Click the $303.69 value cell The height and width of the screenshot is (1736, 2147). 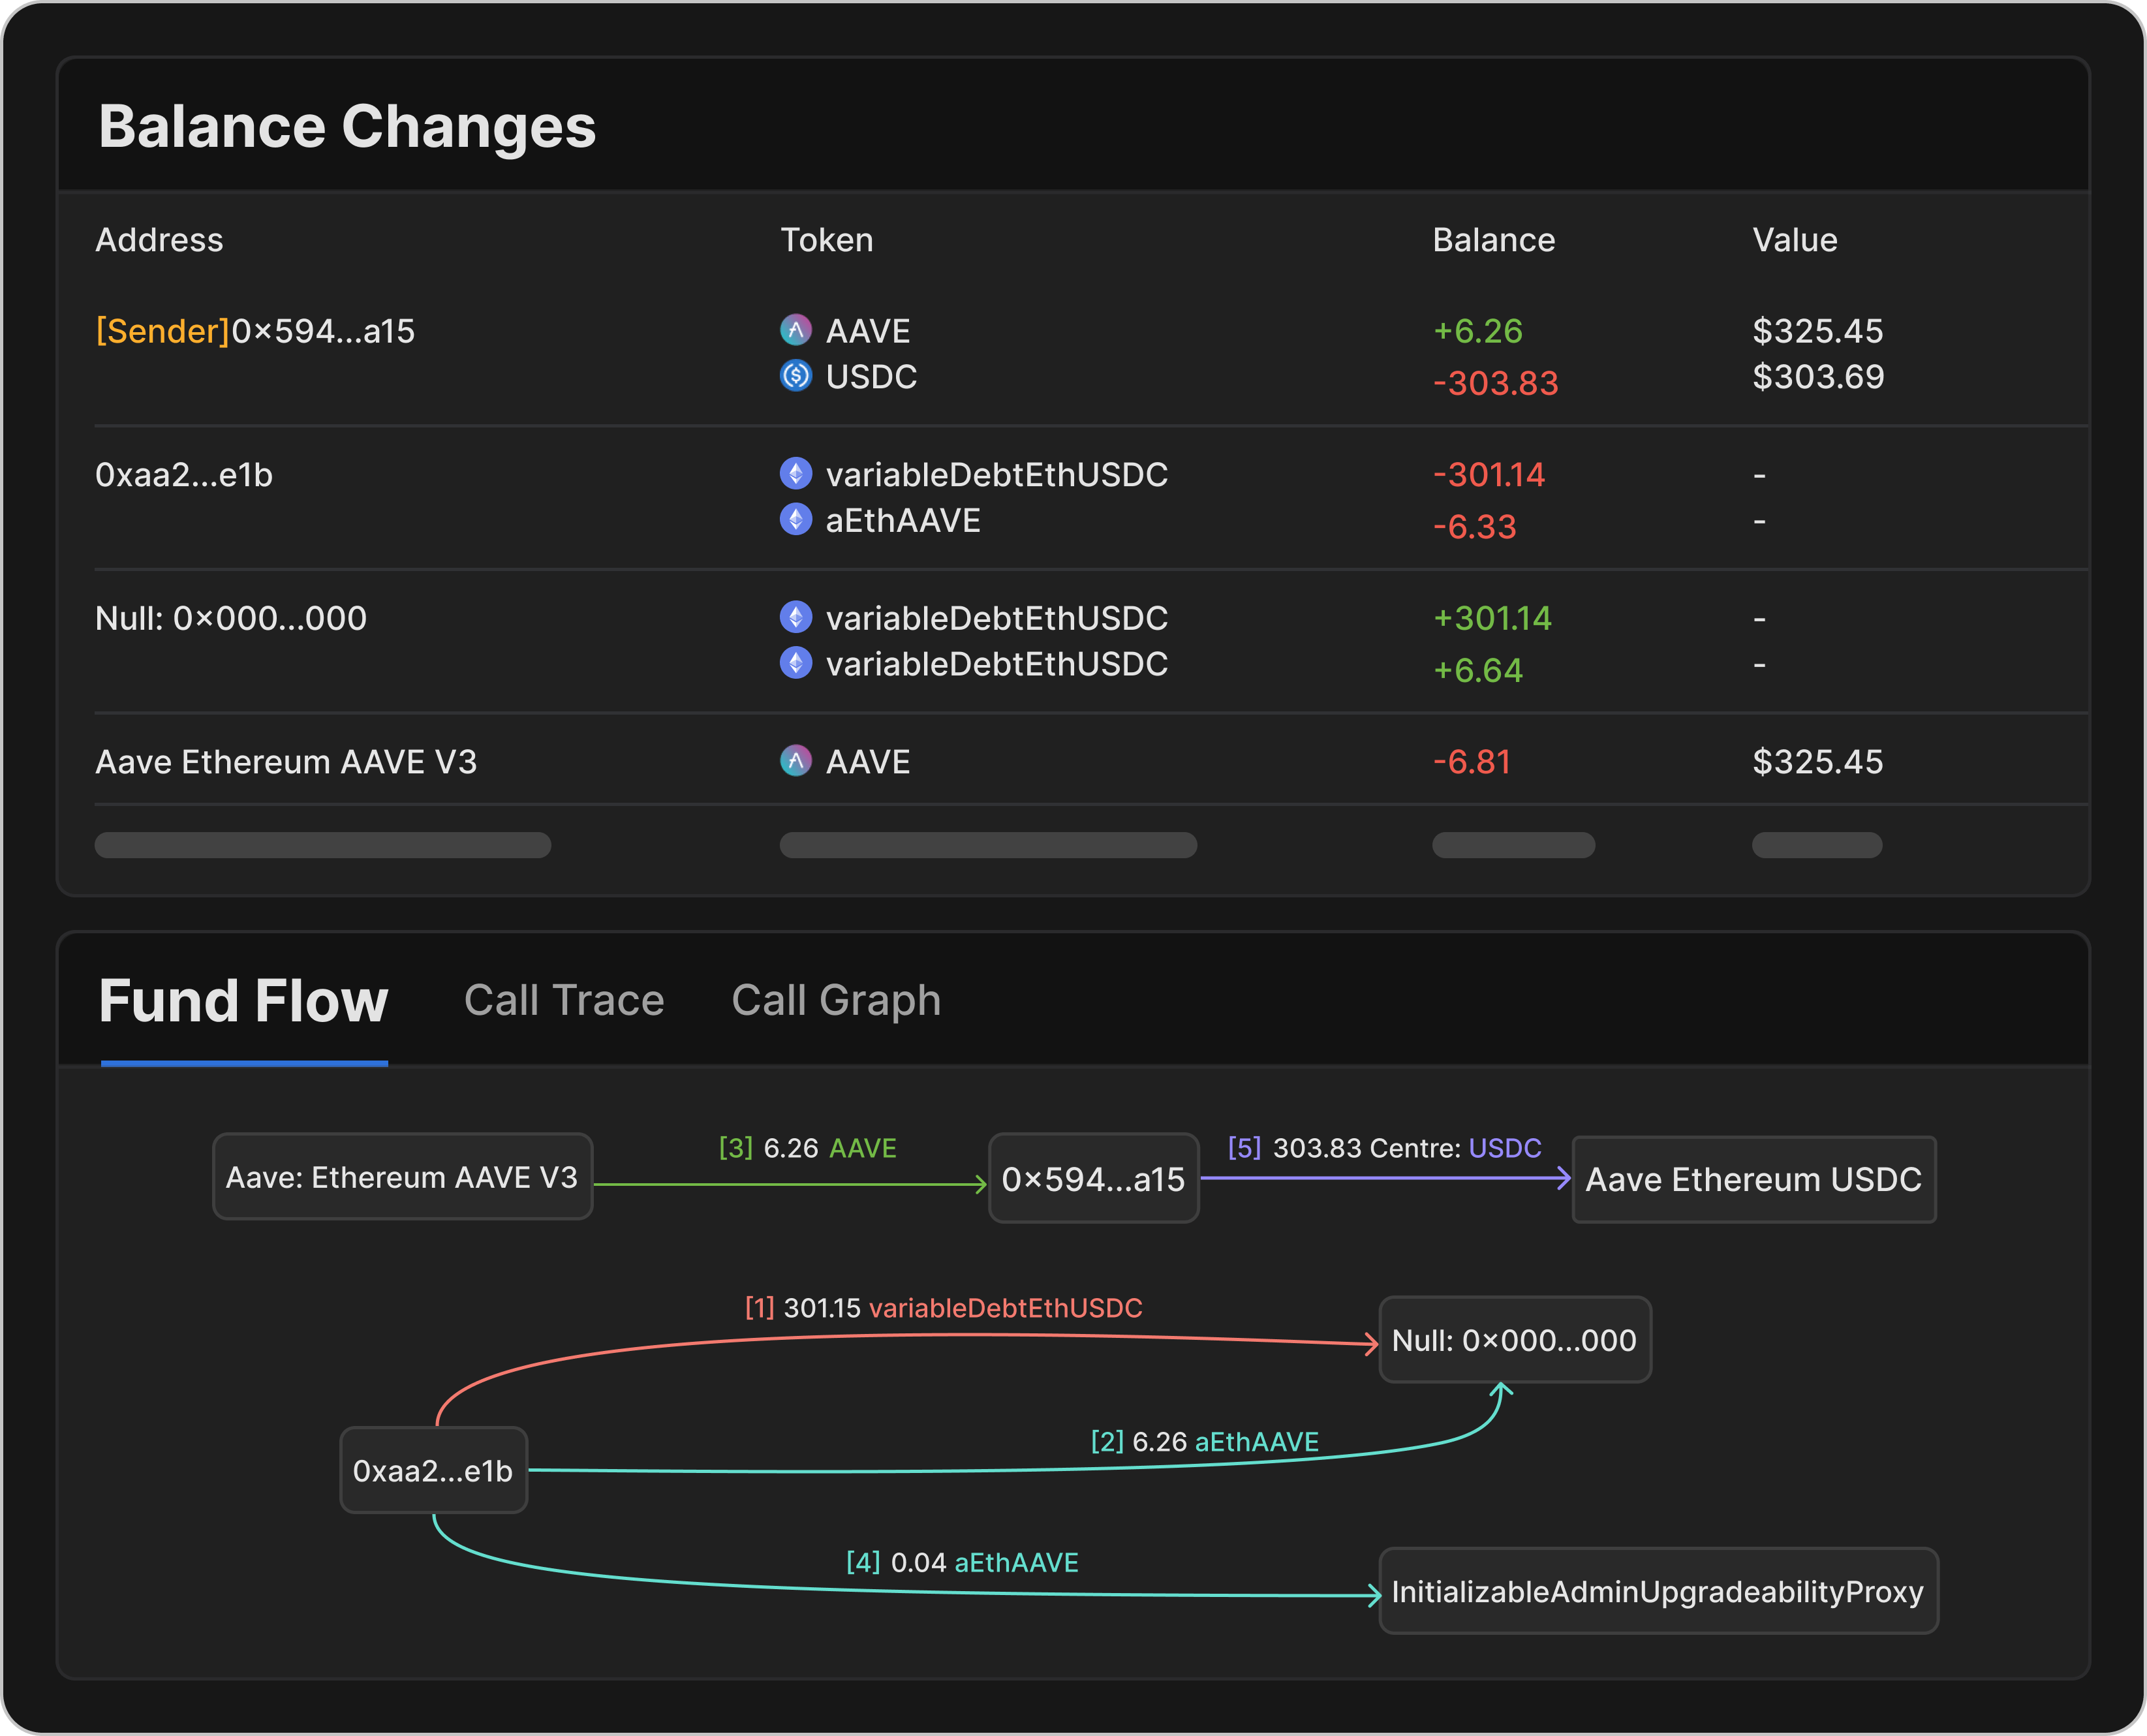pos(1819,377)
